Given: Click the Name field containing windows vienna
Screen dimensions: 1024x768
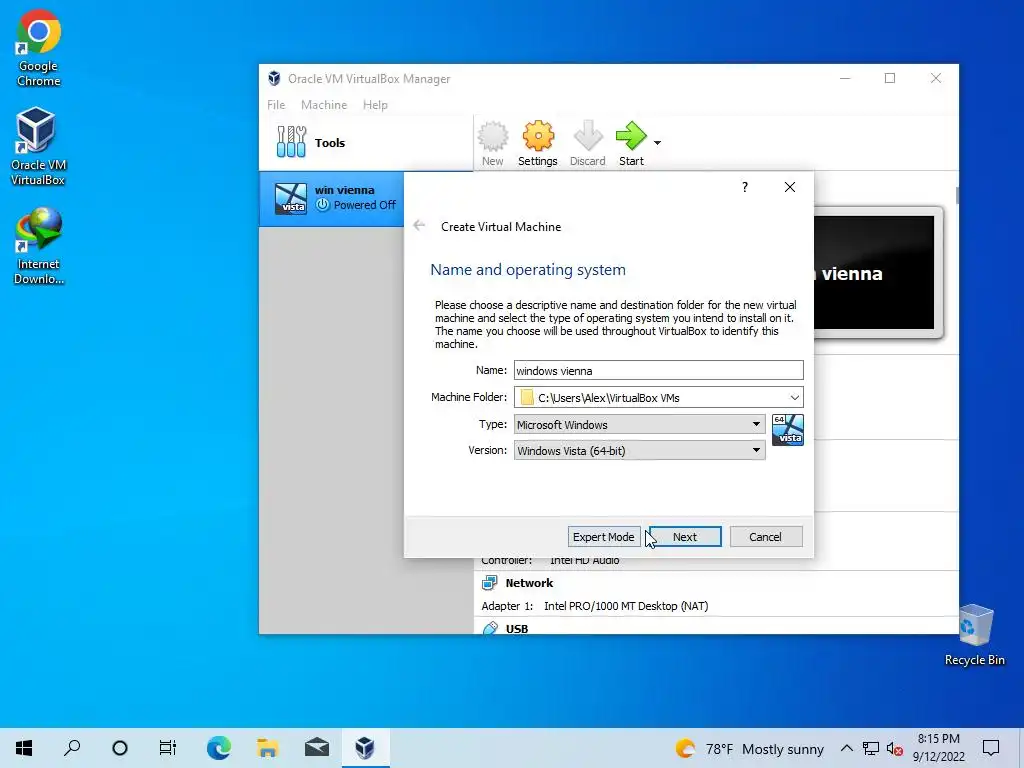Looking at the screenshot, I should 658,370.
